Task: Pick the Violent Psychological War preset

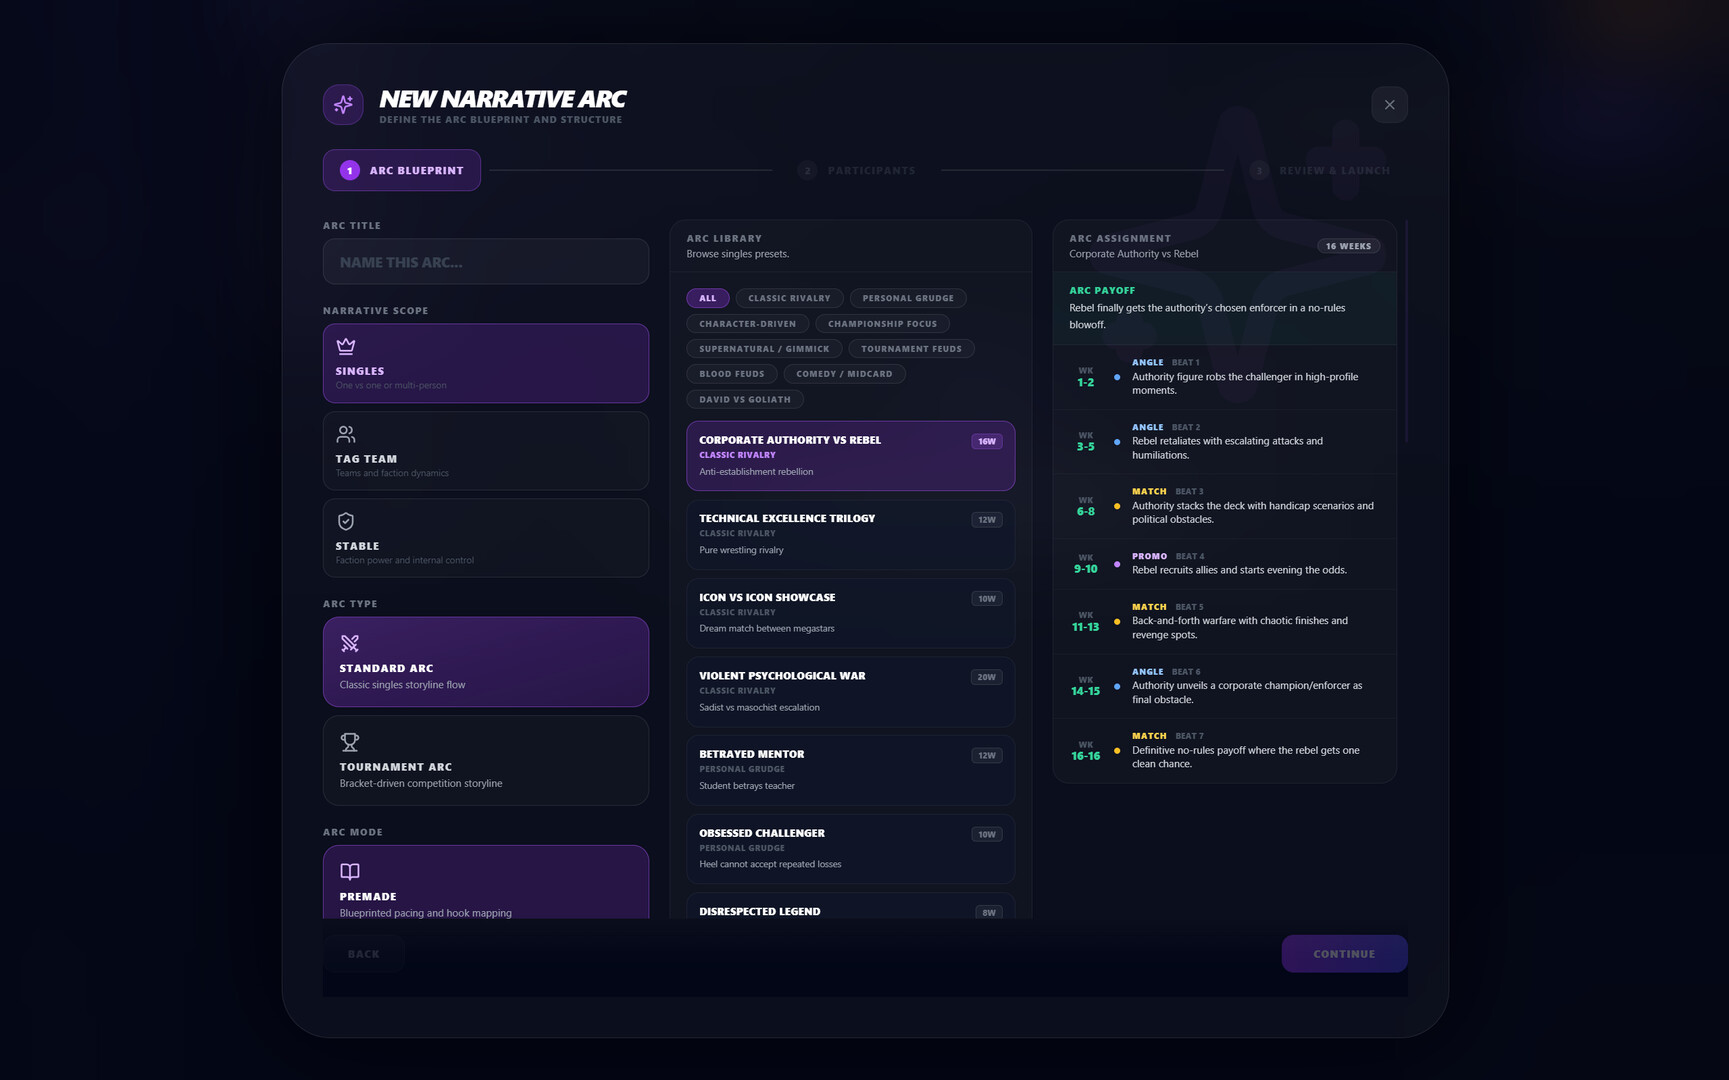Action: 850,691
